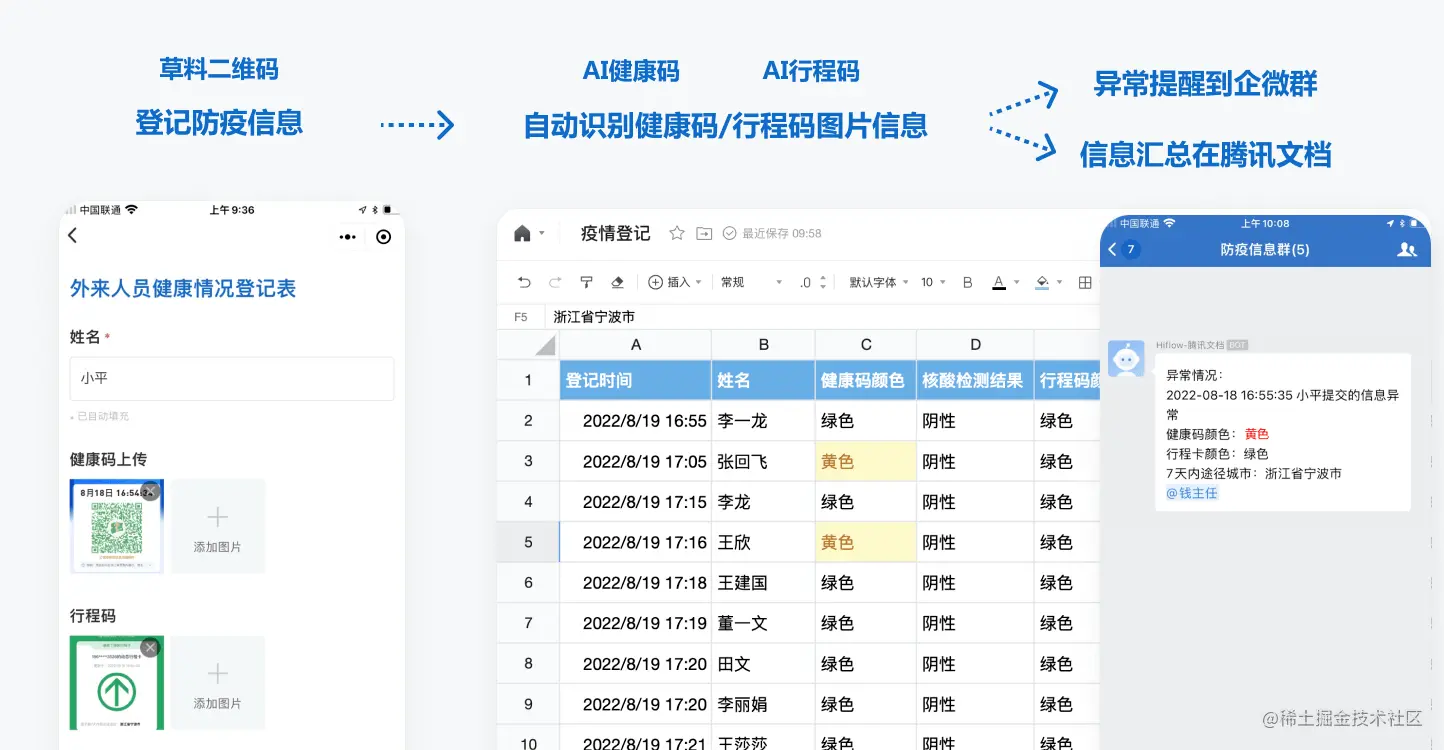Viewport: 1444px width, 750px height.
Task: Click the borders grid icon
Action: pyautogui.click(x=1085, y=283)
